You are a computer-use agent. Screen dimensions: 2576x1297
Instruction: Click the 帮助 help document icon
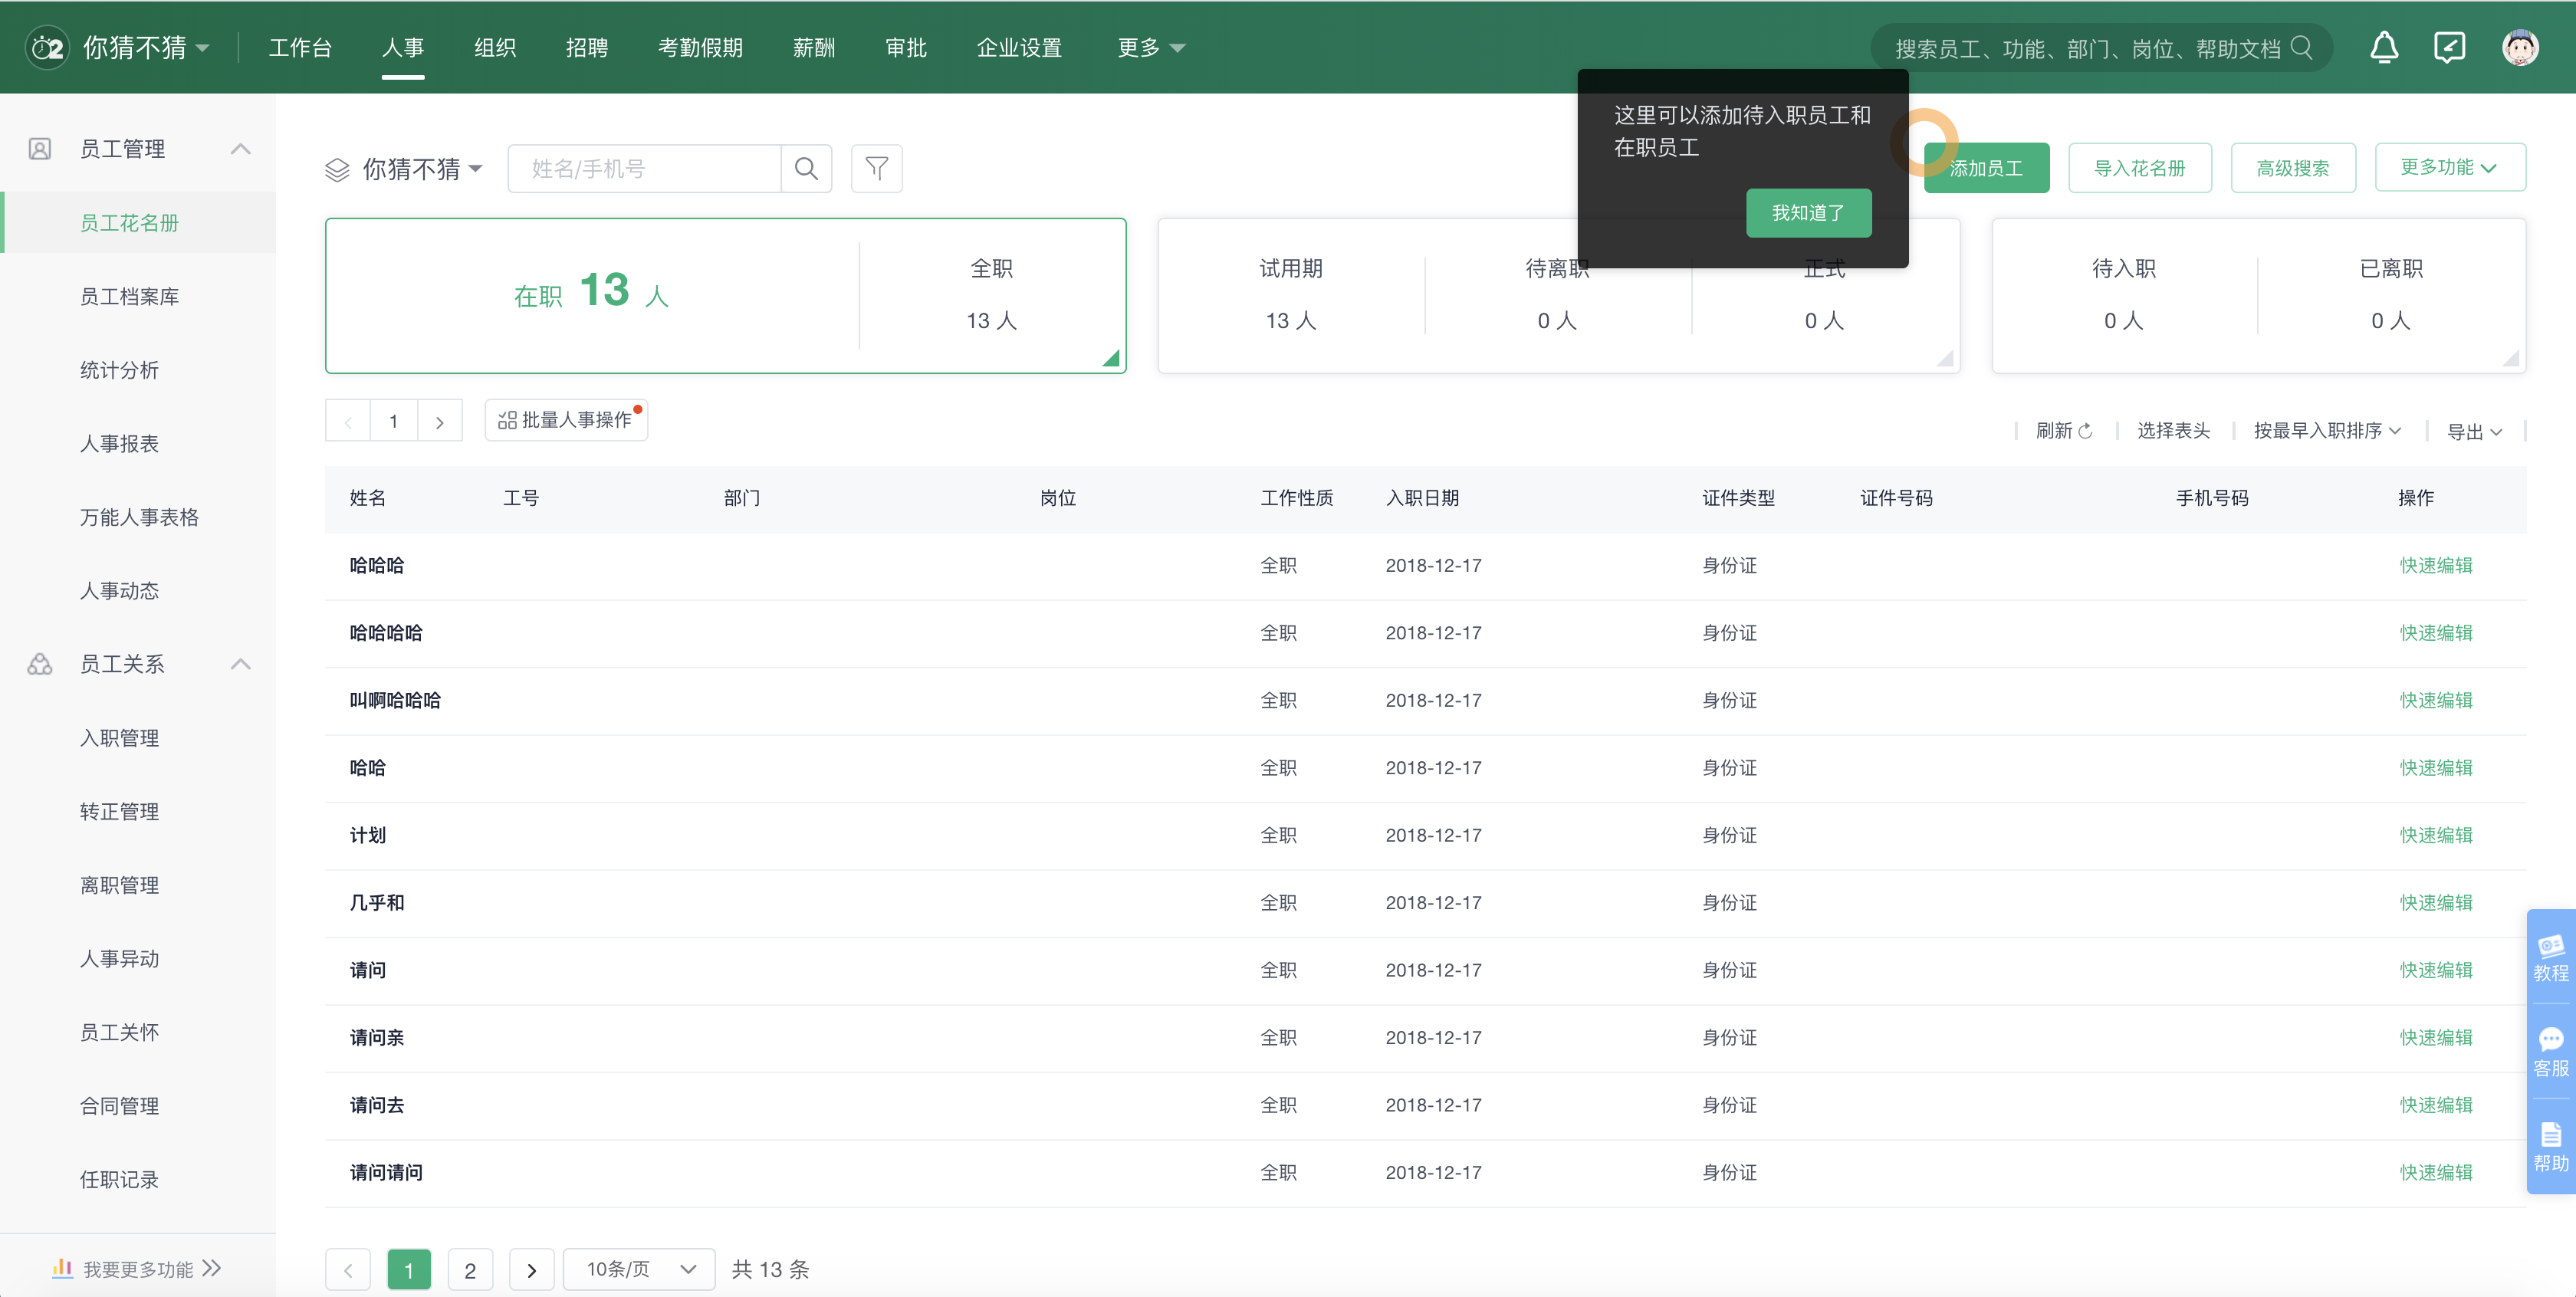(x=2550, y=1147)
